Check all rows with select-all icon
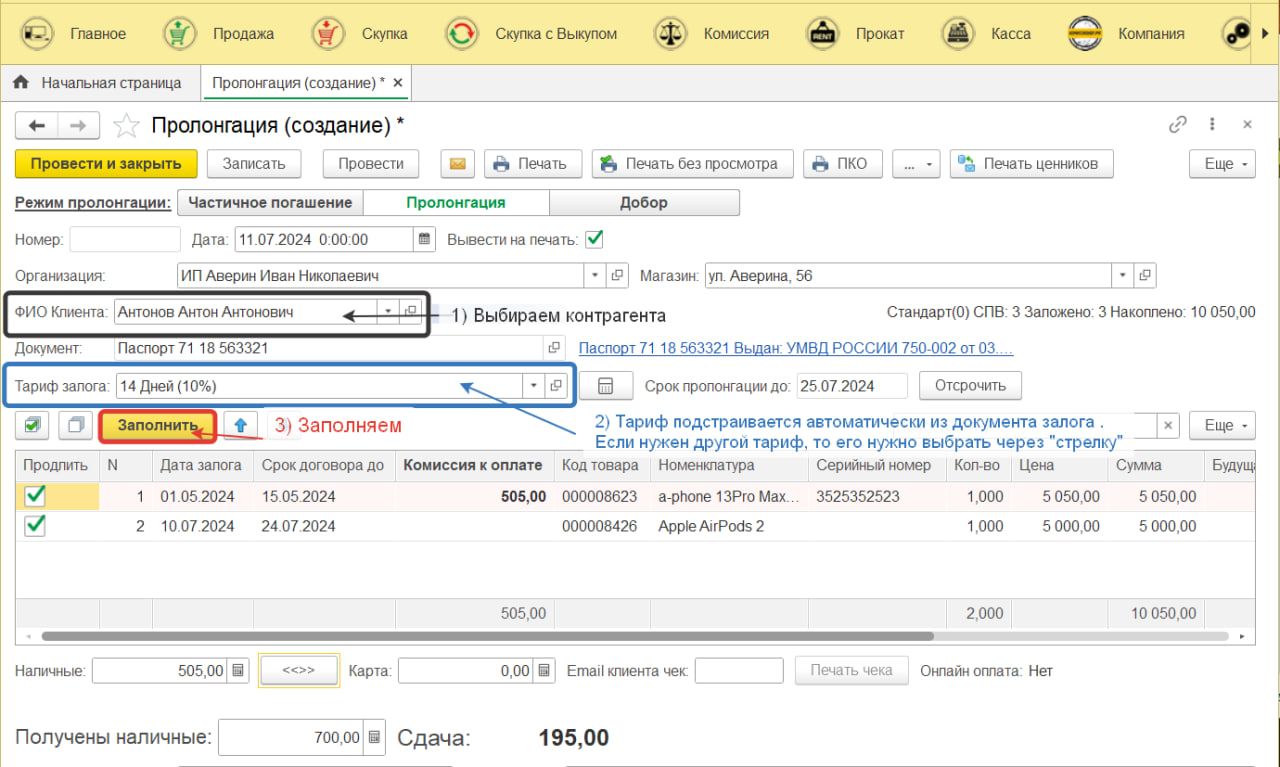1280x767 pixels. [33, 425]
